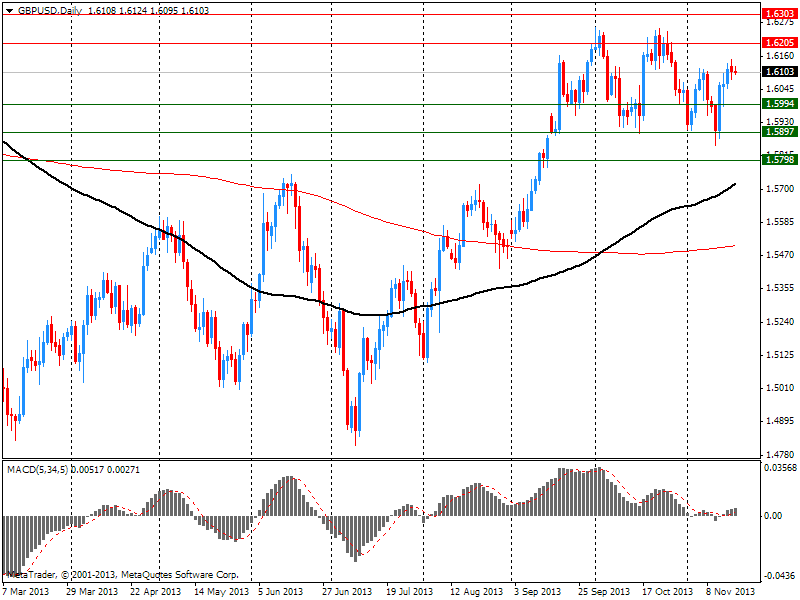Click the 0.03568 MACD scale value
Image resolution: width=800 pixels, height=600 pixels.
tap(778, 467)
